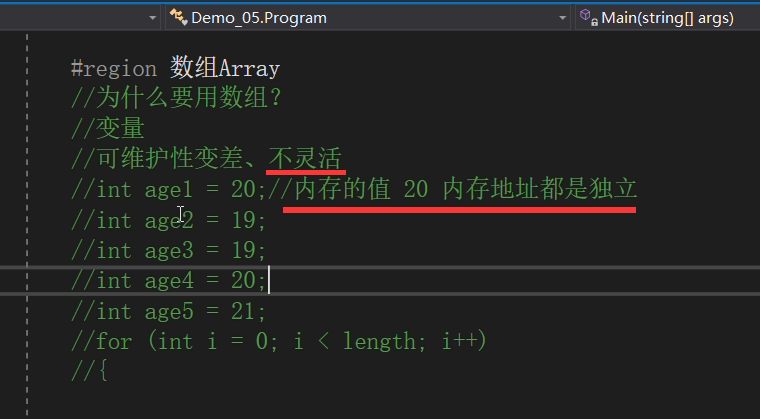This screenshot has width=760, height=419.
Task: Place cursor in '//int age2 = 19;'
Action: (x=169, y=221)
